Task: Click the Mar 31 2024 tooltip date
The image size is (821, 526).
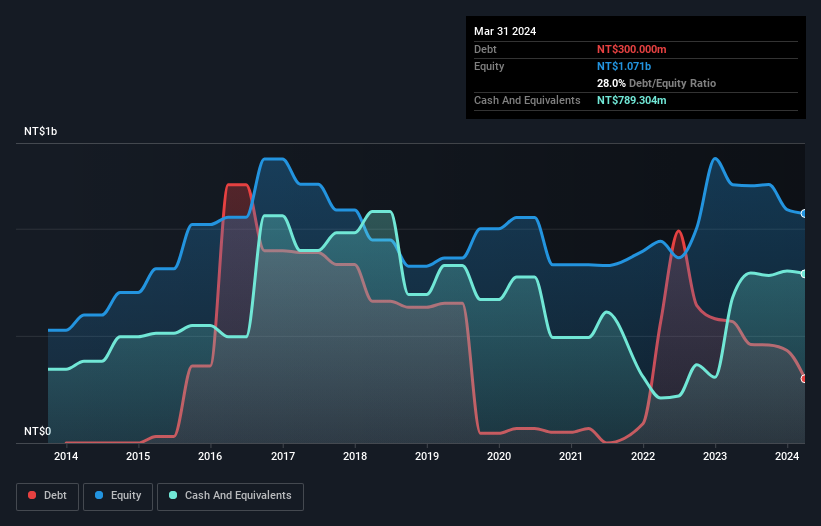Action: (505, 31)
